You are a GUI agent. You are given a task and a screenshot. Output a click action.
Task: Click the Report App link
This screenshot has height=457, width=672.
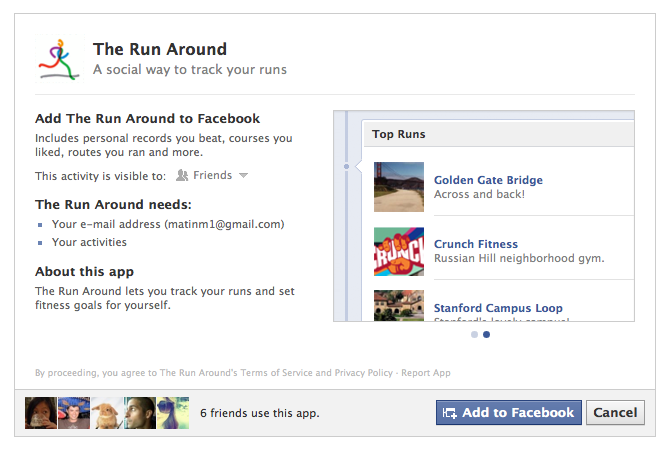pyautogui.click(x=426, y=373)
